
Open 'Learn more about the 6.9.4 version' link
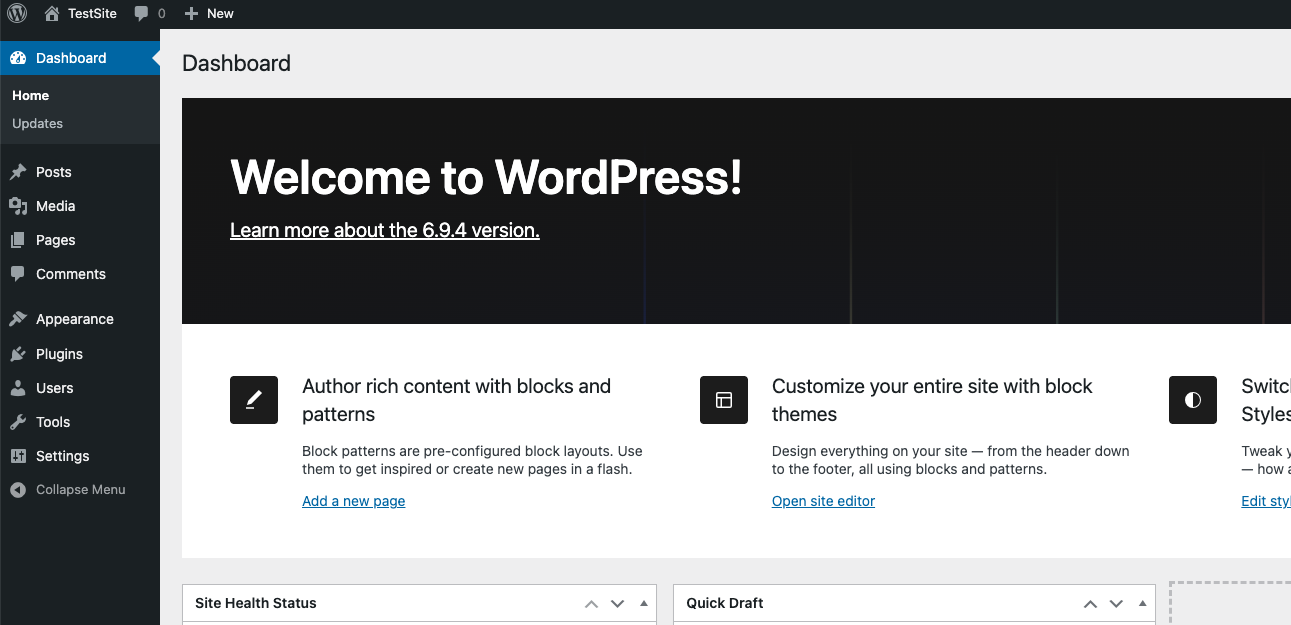(x=384, y=230)
